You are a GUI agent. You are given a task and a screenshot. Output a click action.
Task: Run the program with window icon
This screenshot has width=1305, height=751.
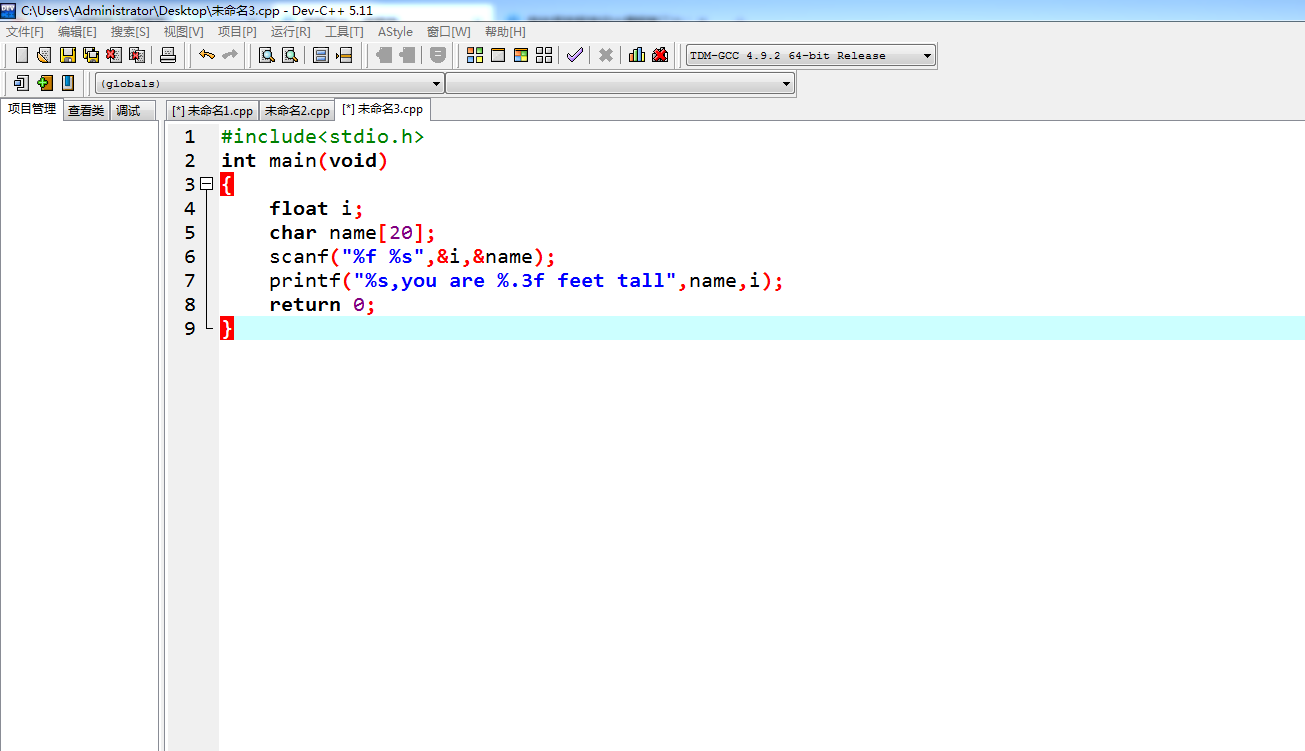tap(498, 55)
